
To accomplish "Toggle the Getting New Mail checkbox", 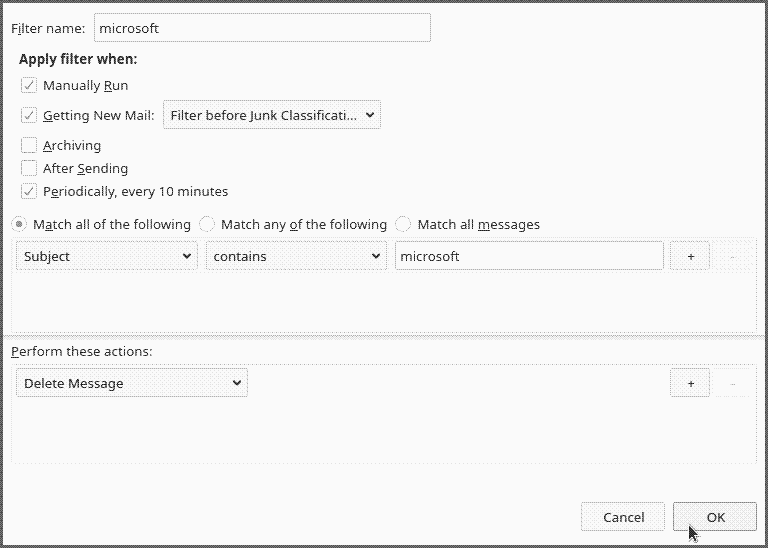I will click(29, 115).
